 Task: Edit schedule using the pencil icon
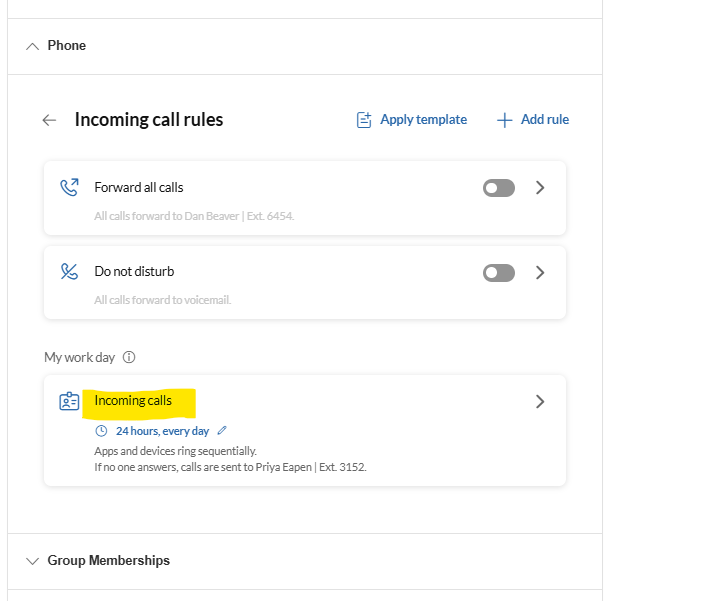[x=222, y=431]
